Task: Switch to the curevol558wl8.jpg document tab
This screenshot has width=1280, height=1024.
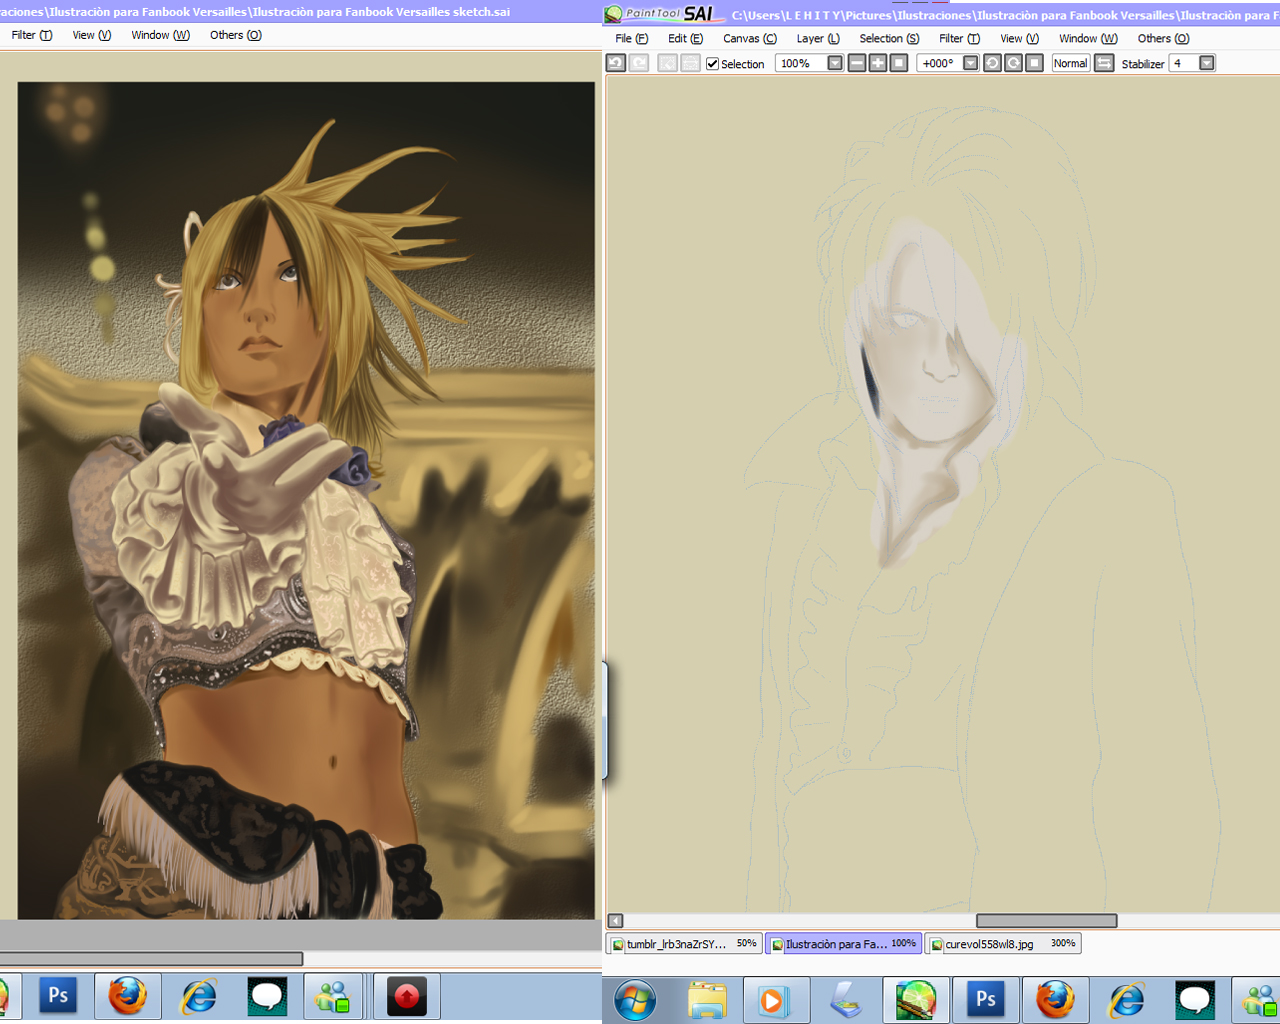Action: click(x=1003, y=944)
